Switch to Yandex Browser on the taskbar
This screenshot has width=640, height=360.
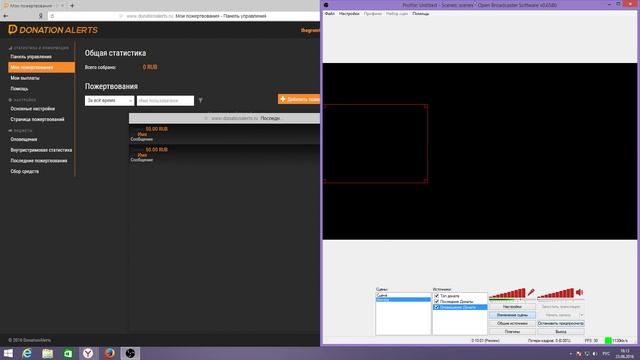pos(88,353)
